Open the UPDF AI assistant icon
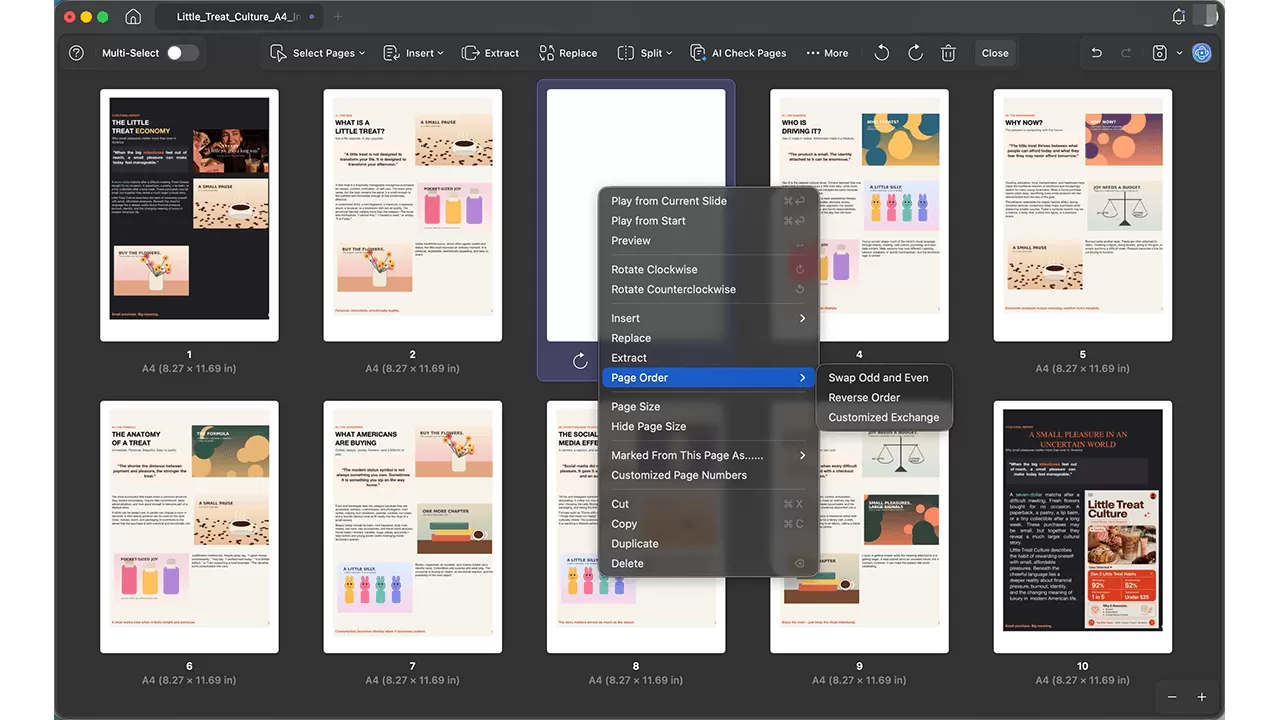 (x=1202, y=53)
